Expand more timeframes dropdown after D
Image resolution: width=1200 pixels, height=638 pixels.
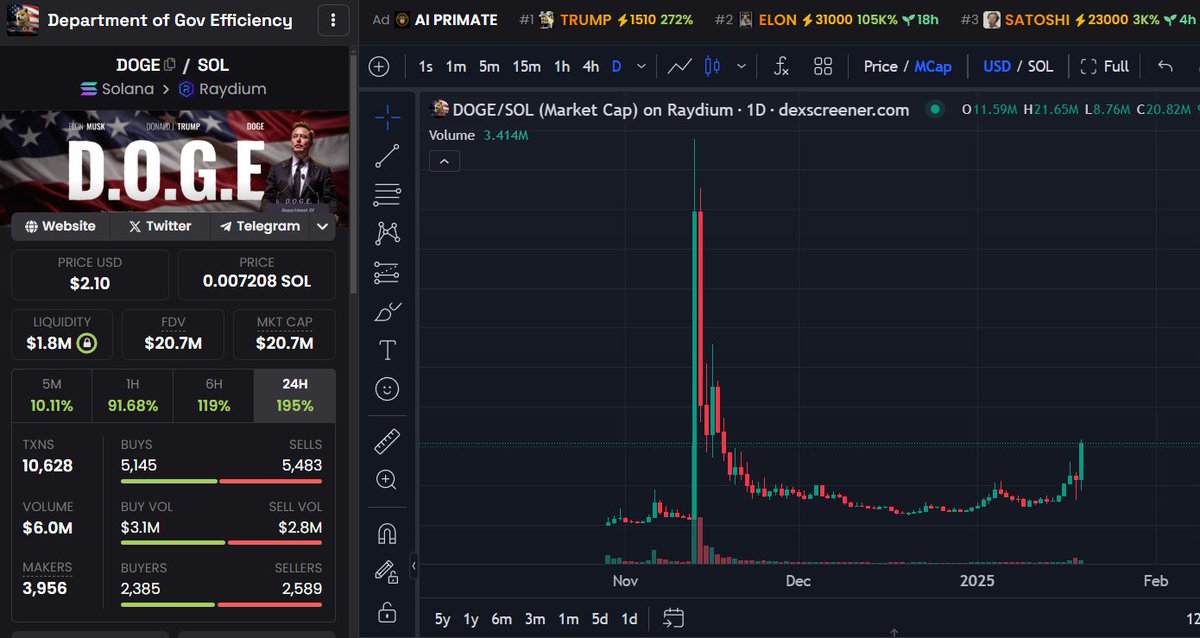pyautogui.click(x=641, y=66)
